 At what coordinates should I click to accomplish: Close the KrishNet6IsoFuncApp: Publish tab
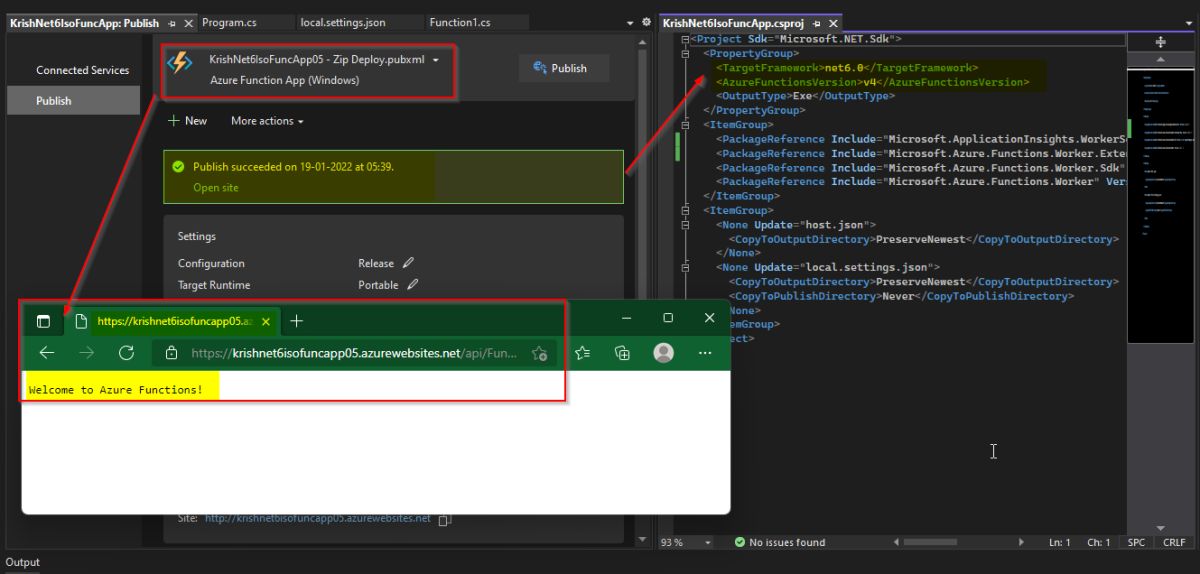point(188,23)
